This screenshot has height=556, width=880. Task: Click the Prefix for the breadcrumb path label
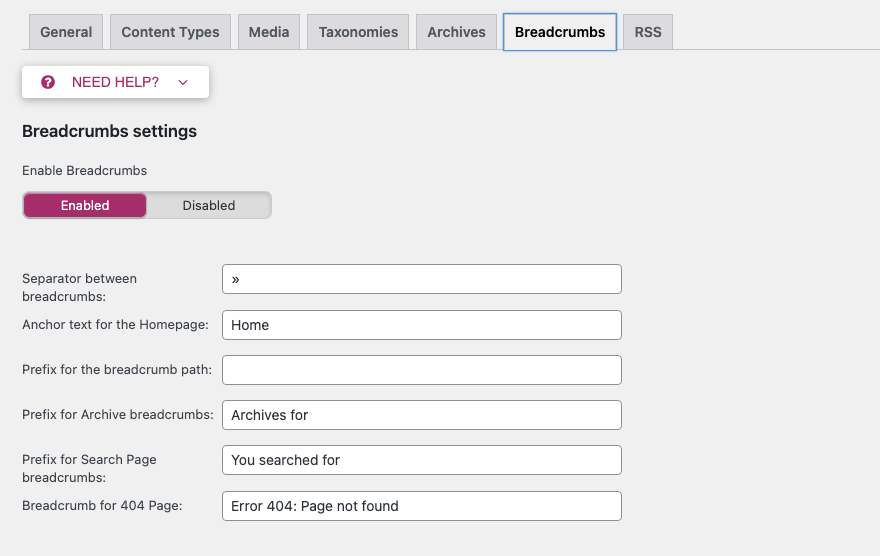click(117, 369)
